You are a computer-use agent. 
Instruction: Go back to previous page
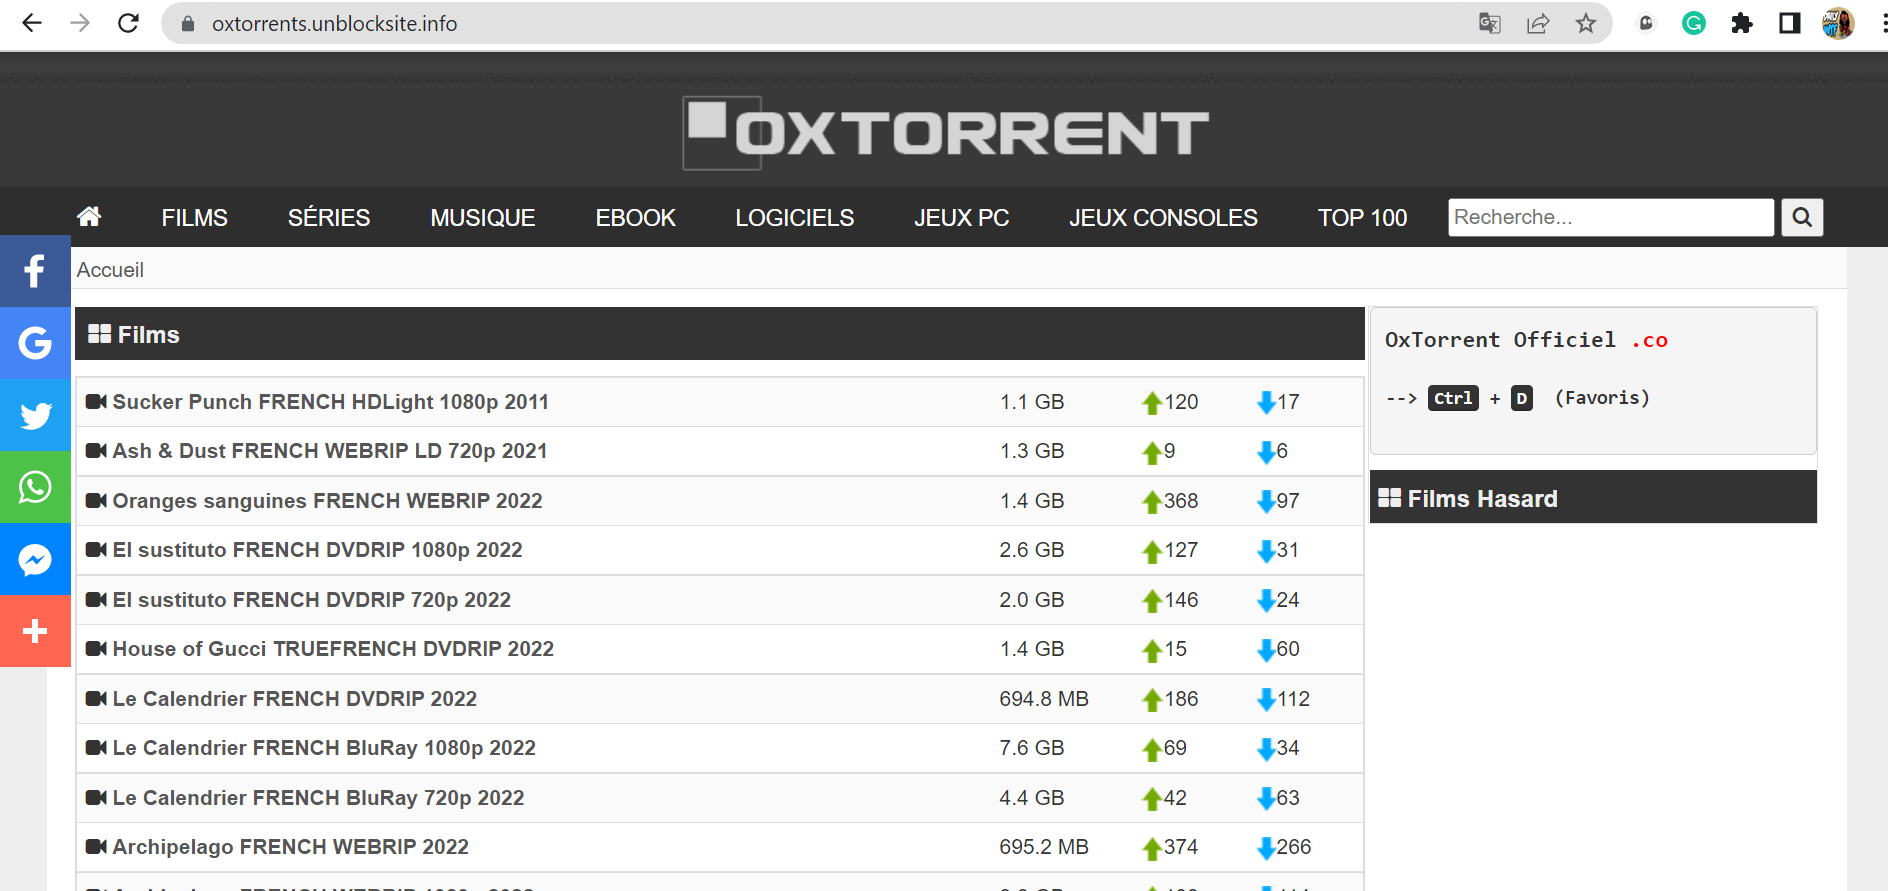[x=32, y=23]
